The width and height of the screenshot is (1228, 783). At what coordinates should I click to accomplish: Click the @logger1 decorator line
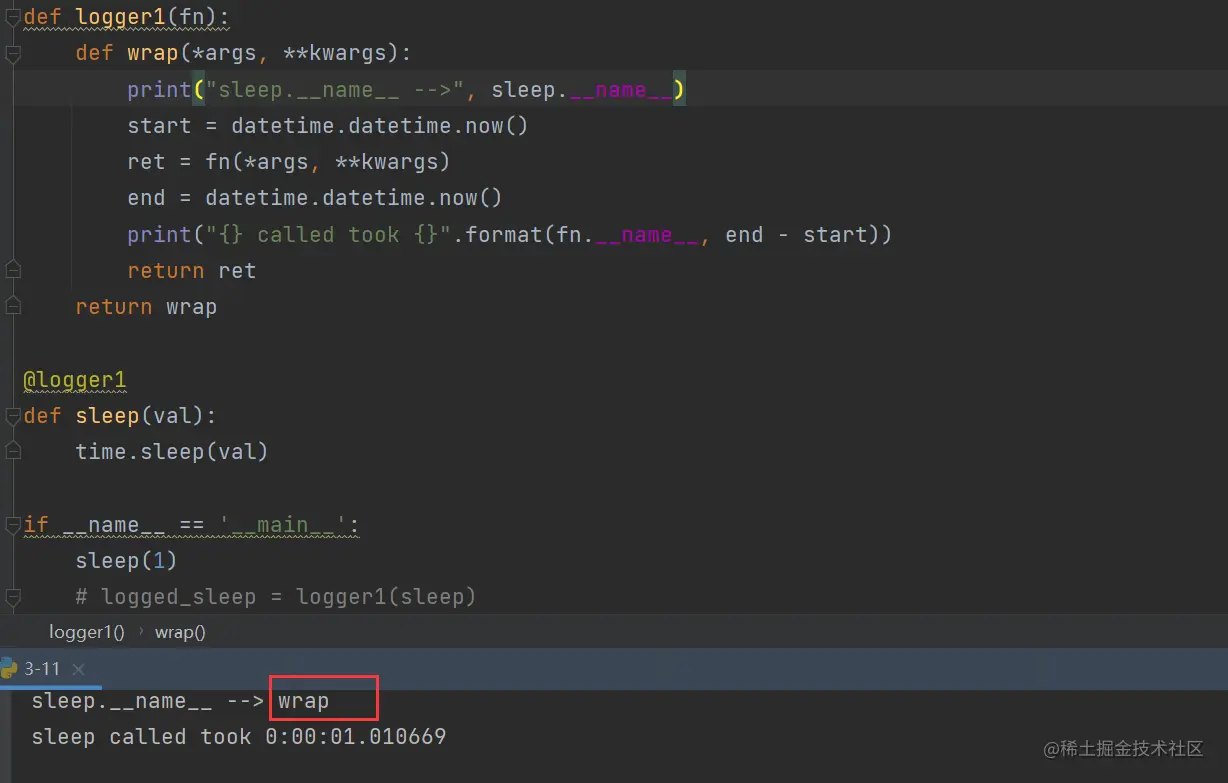point(75,380)
